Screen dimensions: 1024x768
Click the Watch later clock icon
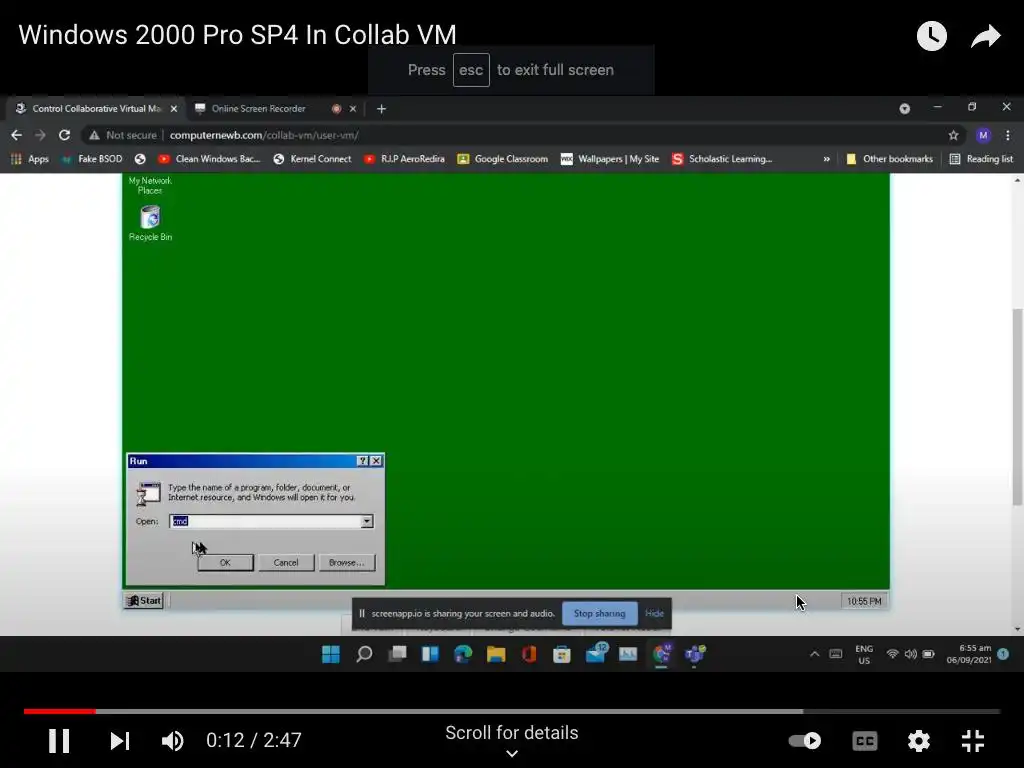pyautogui.click(x=931, y=36)
